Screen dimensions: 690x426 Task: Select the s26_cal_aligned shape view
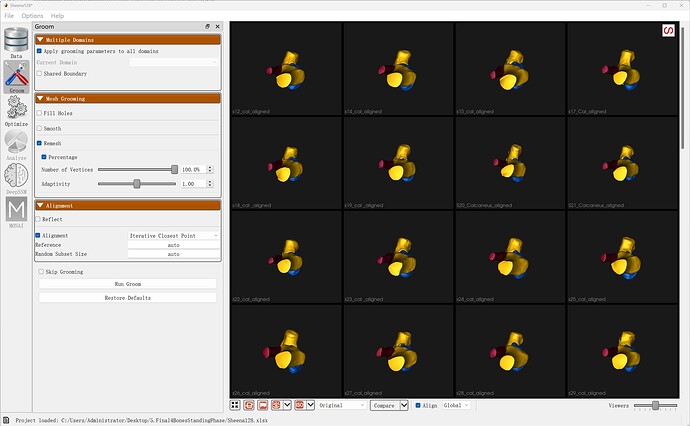286,351
